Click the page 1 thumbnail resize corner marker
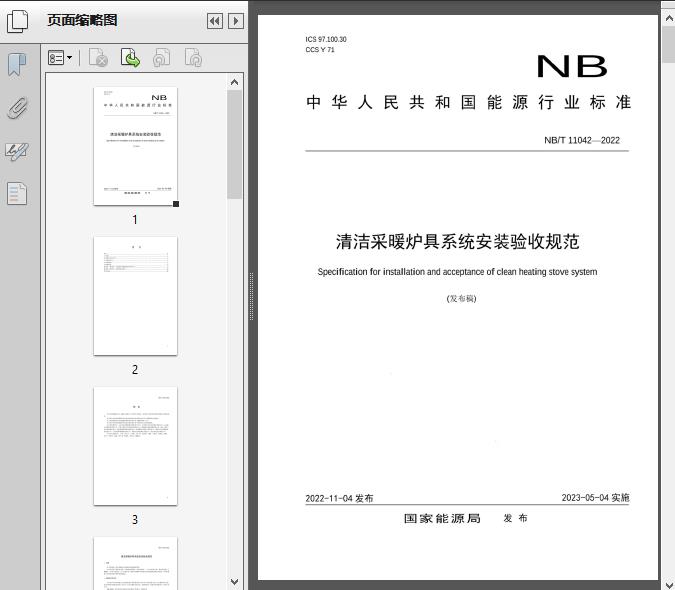Screen dimensions: 675x590 click(x=176, y=204)
